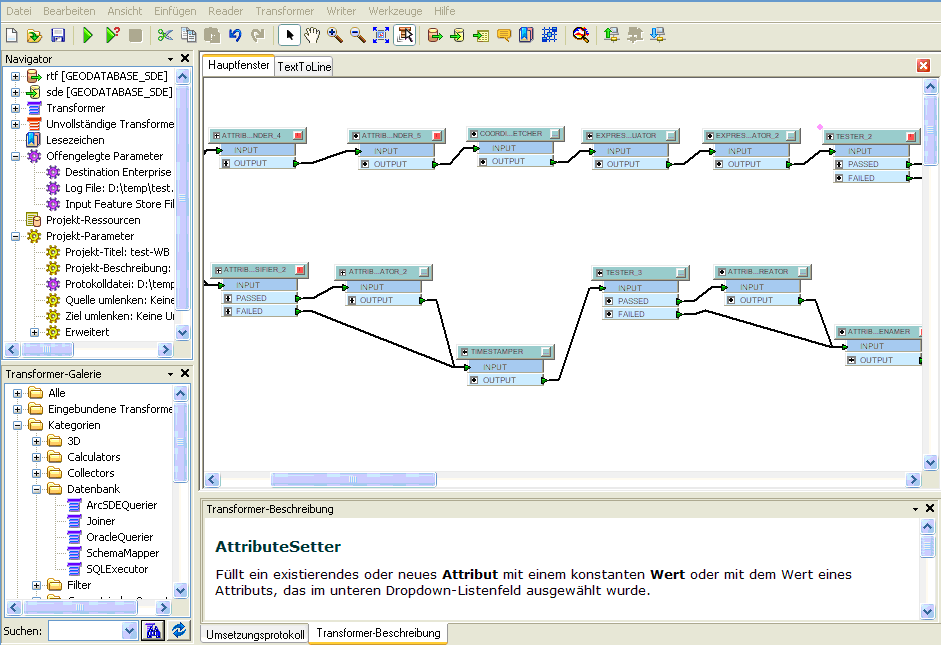Save the workspace using the floppy disk icon
The image size is (941, 645).
point(58,36)
